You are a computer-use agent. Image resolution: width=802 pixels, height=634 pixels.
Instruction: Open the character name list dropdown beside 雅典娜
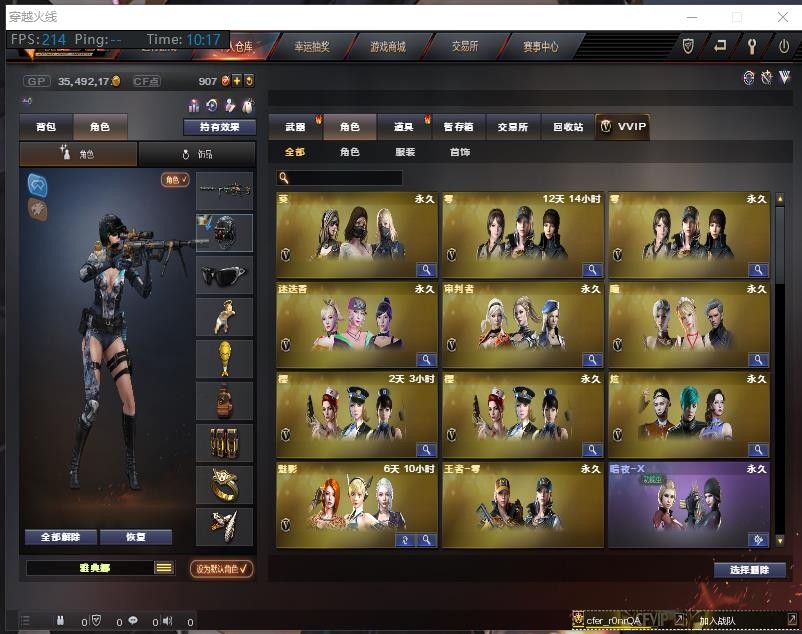point(164,568)
